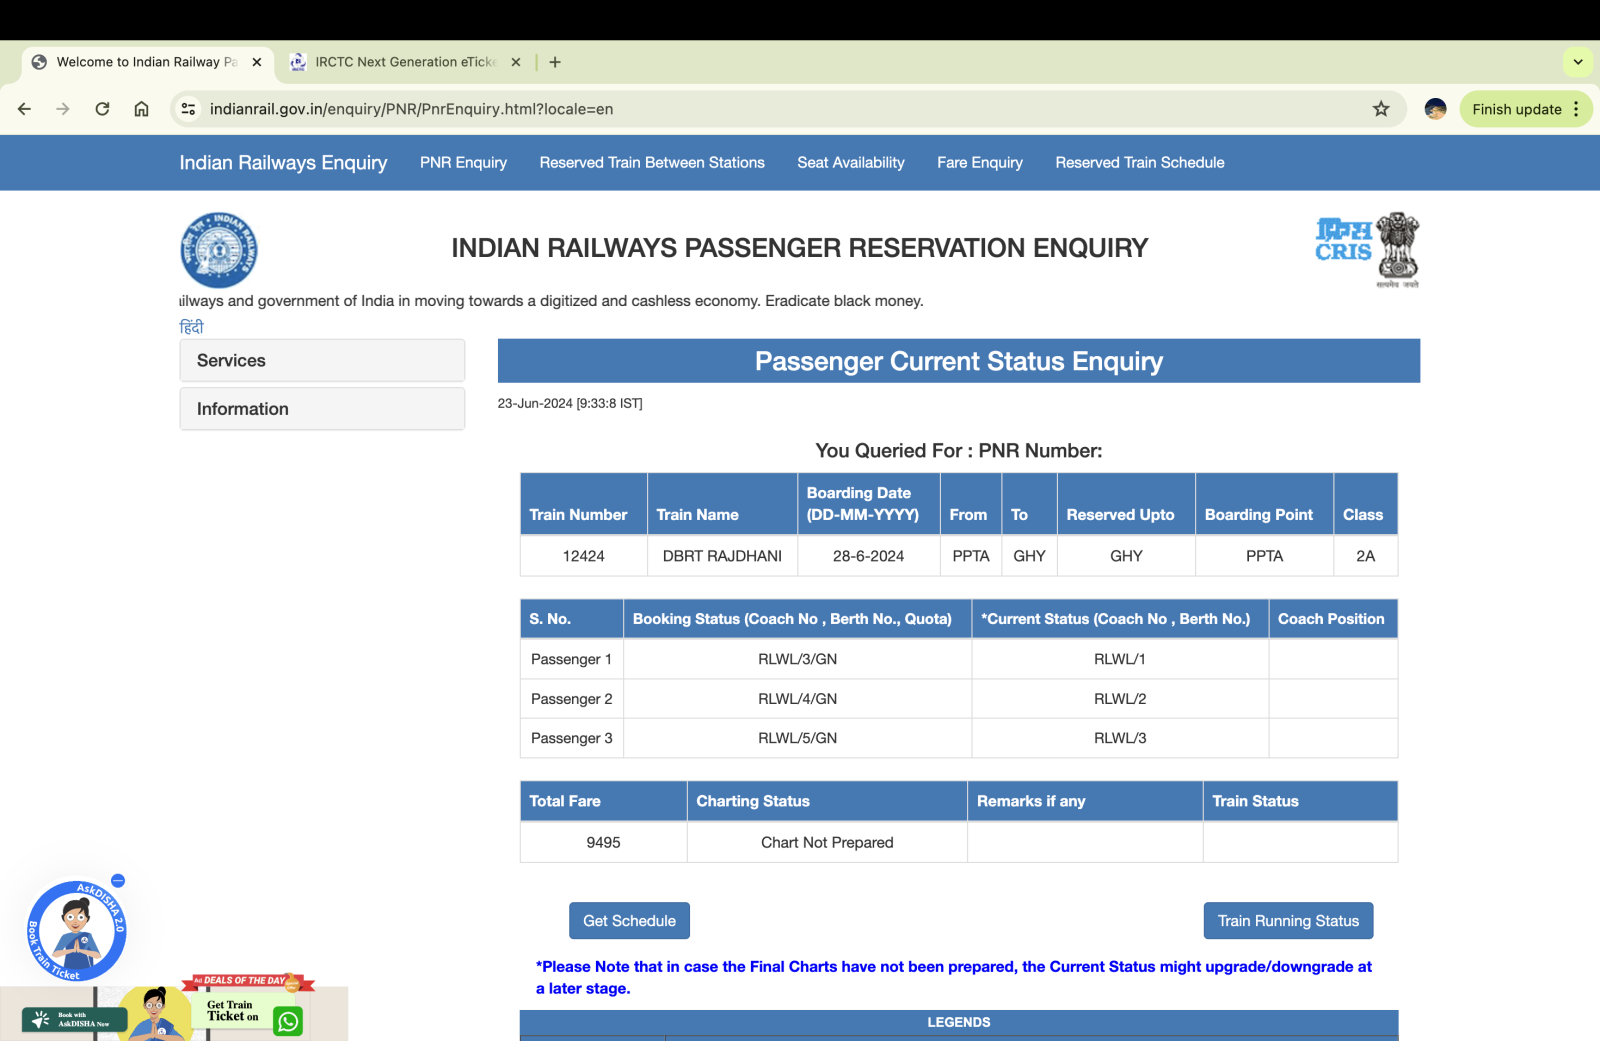The height and width of the screenshot is (1041, 1600).
Task: Click Train Running Status button
Action: (x=1288, y=921)
